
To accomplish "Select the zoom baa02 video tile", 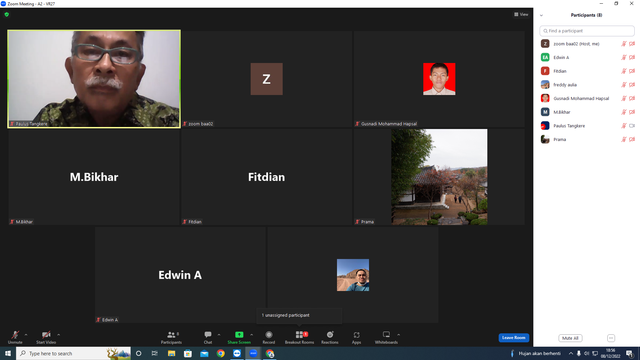I will click(x=267, y=79).
